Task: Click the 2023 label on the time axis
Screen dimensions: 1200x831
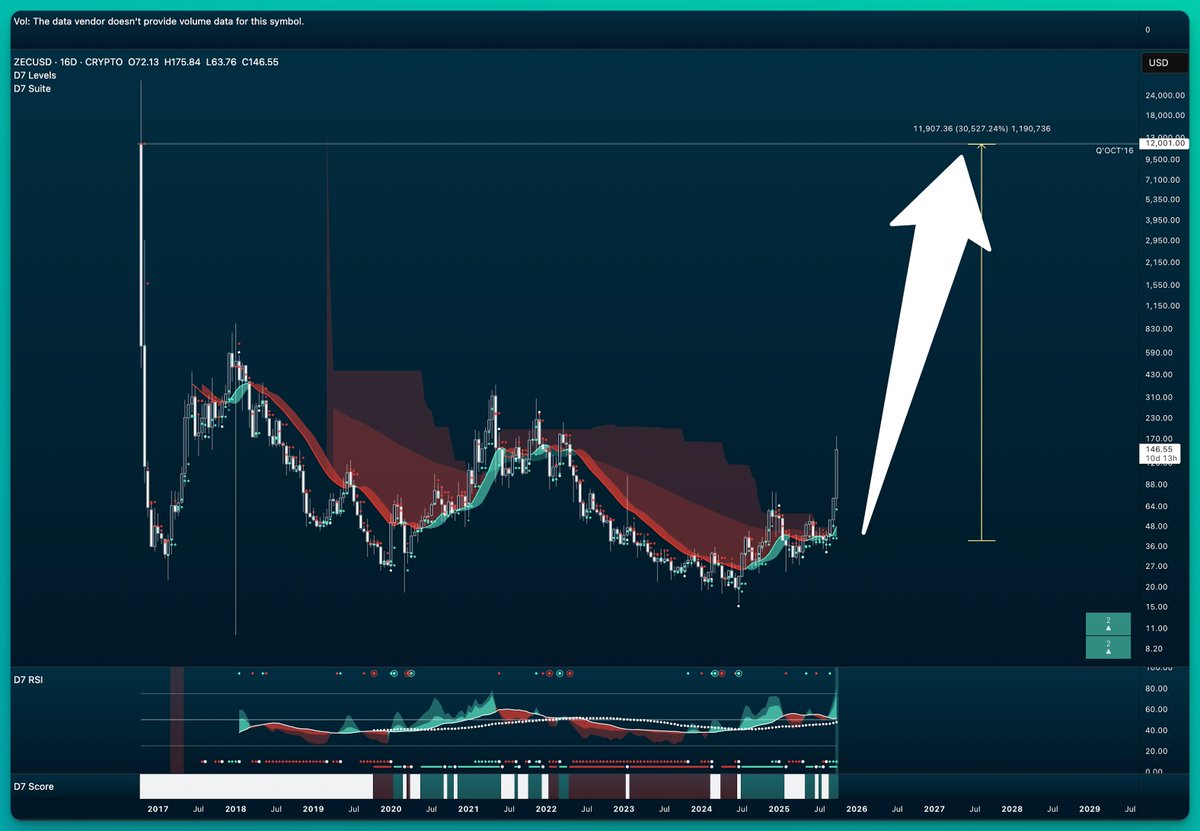Action: click(623, 808)
